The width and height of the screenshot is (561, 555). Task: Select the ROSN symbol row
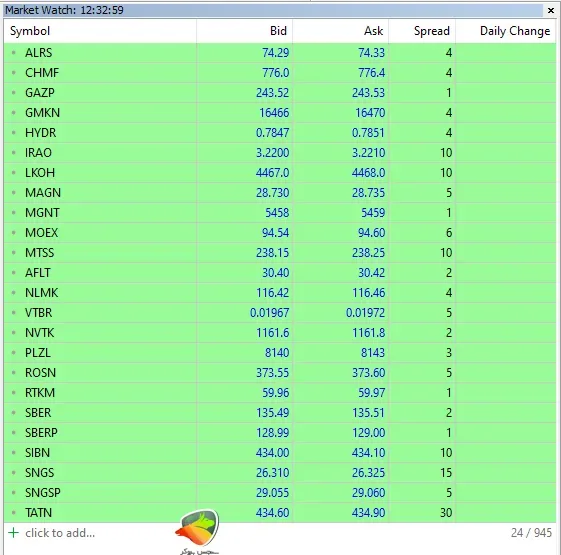pyautogui.click(x=280, y=373)
